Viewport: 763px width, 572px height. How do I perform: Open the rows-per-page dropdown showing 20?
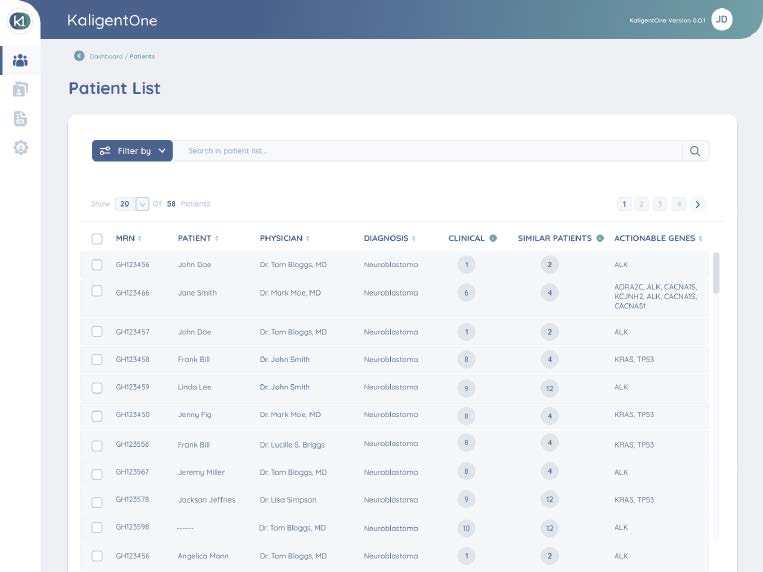tap(141, 204)
